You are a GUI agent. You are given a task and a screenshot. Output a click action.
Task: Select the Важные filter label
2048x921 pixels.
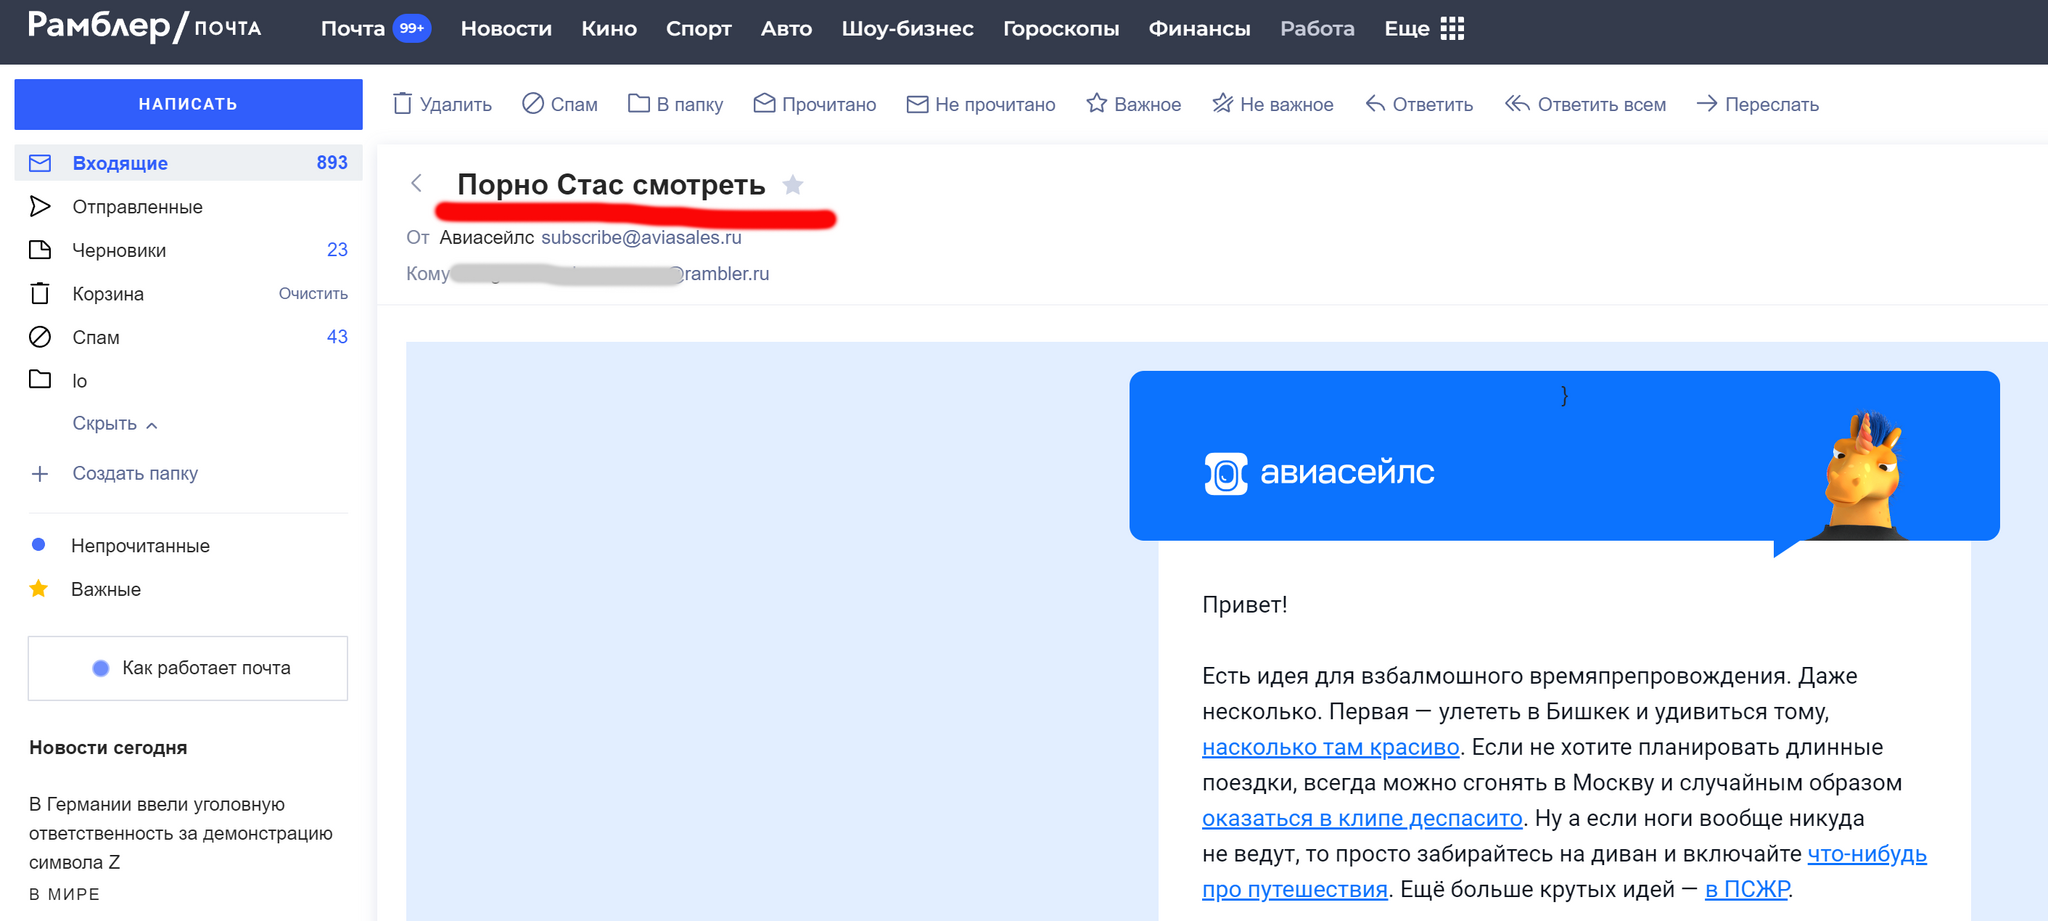(106, 589)
